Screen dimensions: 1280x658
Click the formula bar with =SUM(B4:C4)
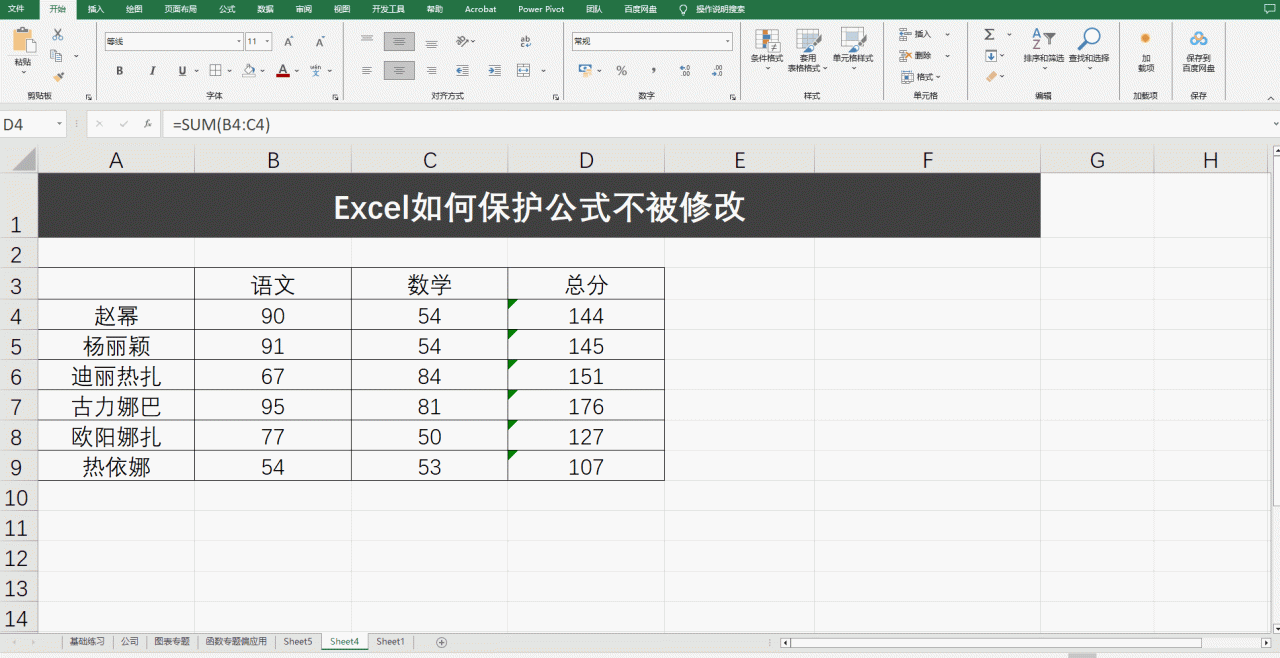(719, 124)
